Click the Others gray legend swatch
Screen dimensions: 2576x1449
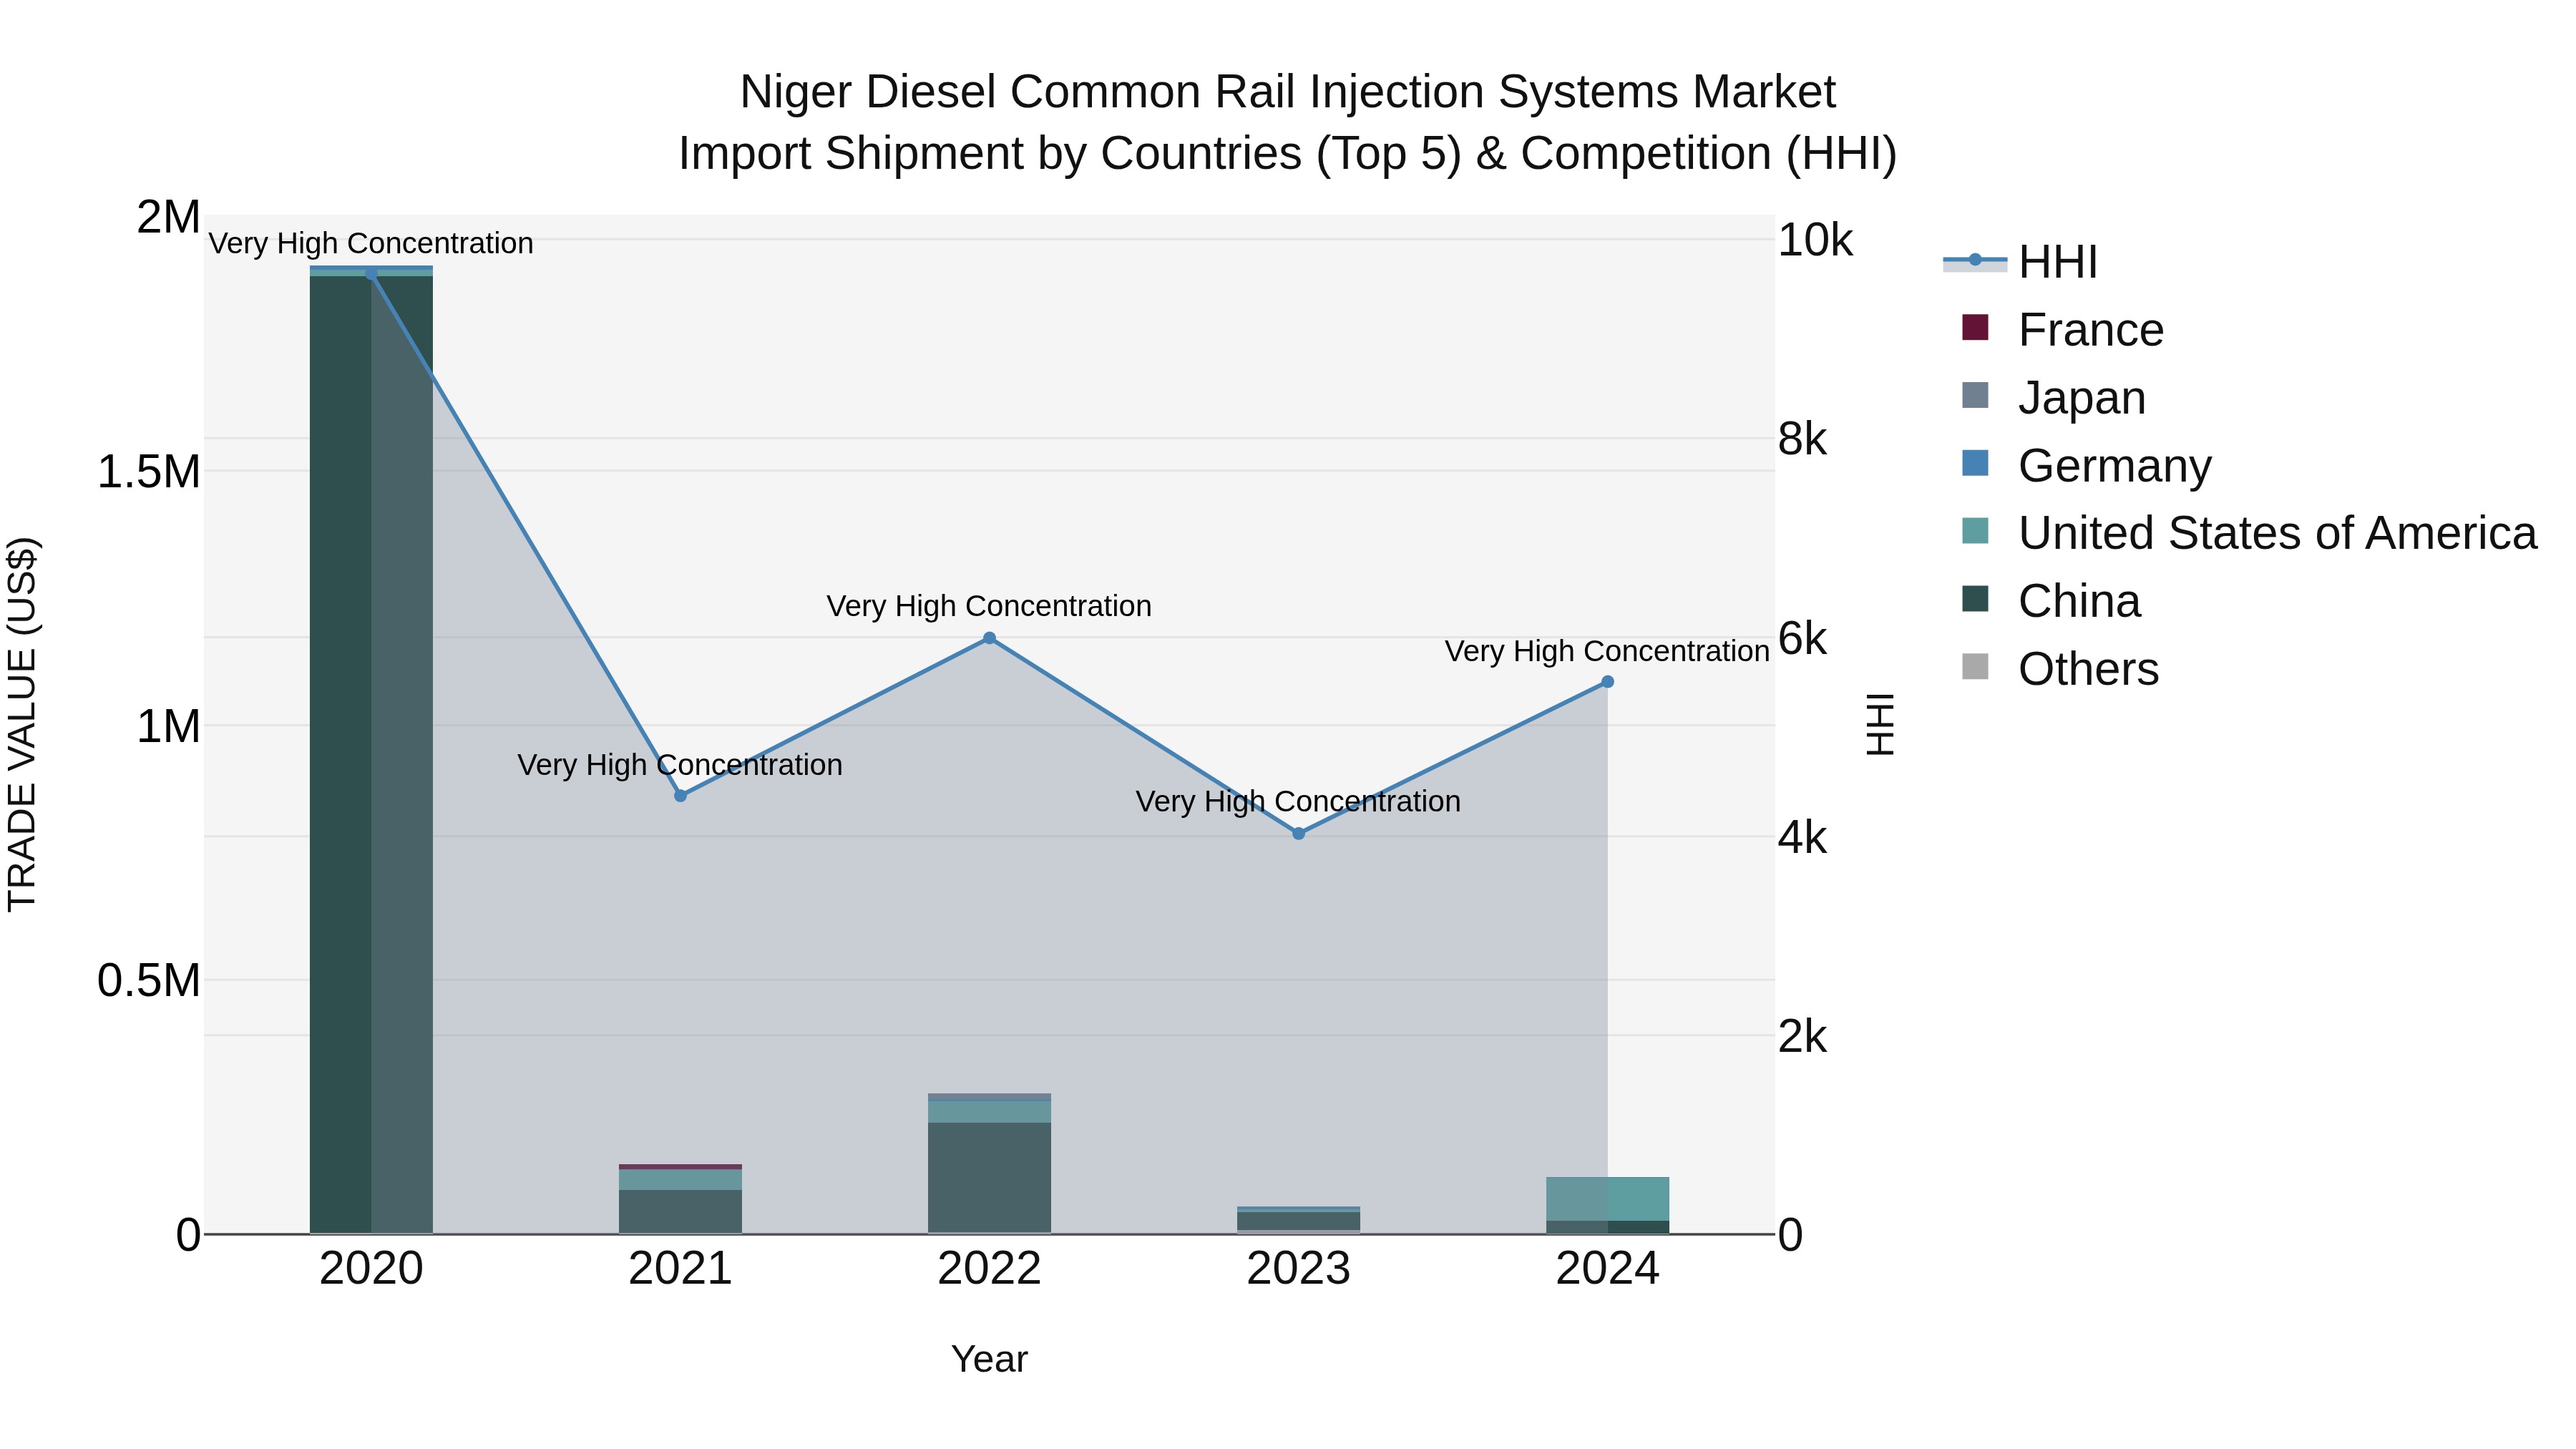1975,667
